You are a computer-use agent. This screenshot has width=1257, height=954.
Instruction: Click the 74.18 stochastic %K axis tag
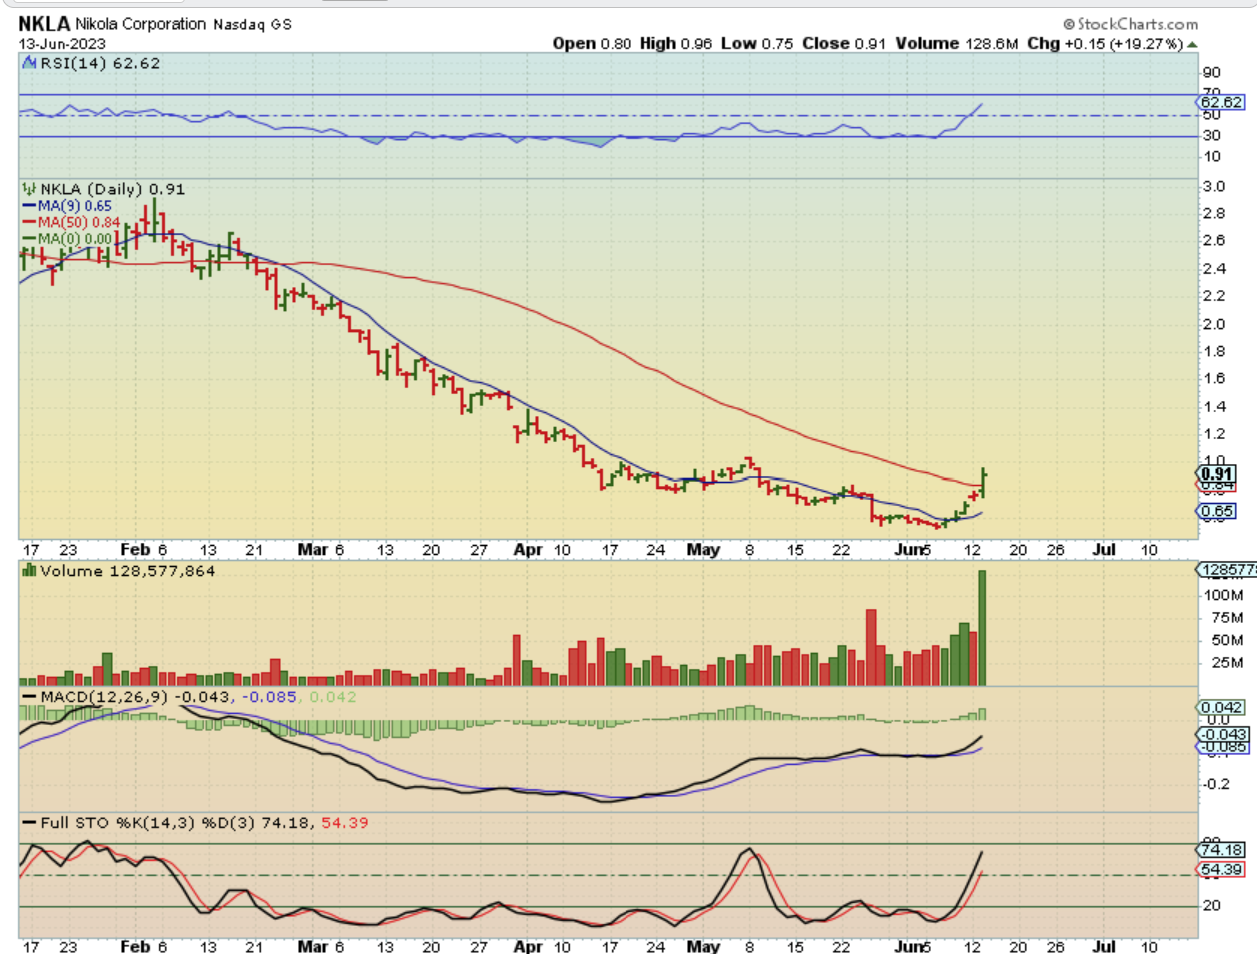[x=1221, y=850]
